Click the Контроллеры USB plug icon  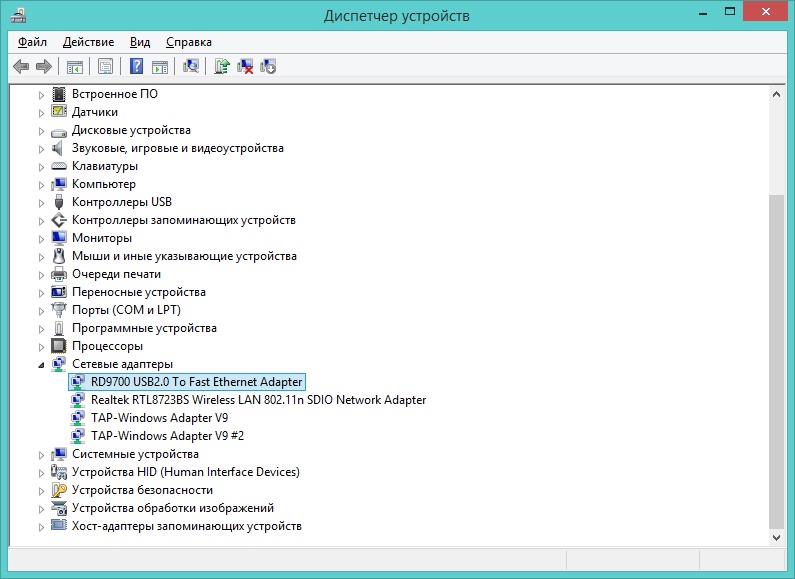(59, 202)
